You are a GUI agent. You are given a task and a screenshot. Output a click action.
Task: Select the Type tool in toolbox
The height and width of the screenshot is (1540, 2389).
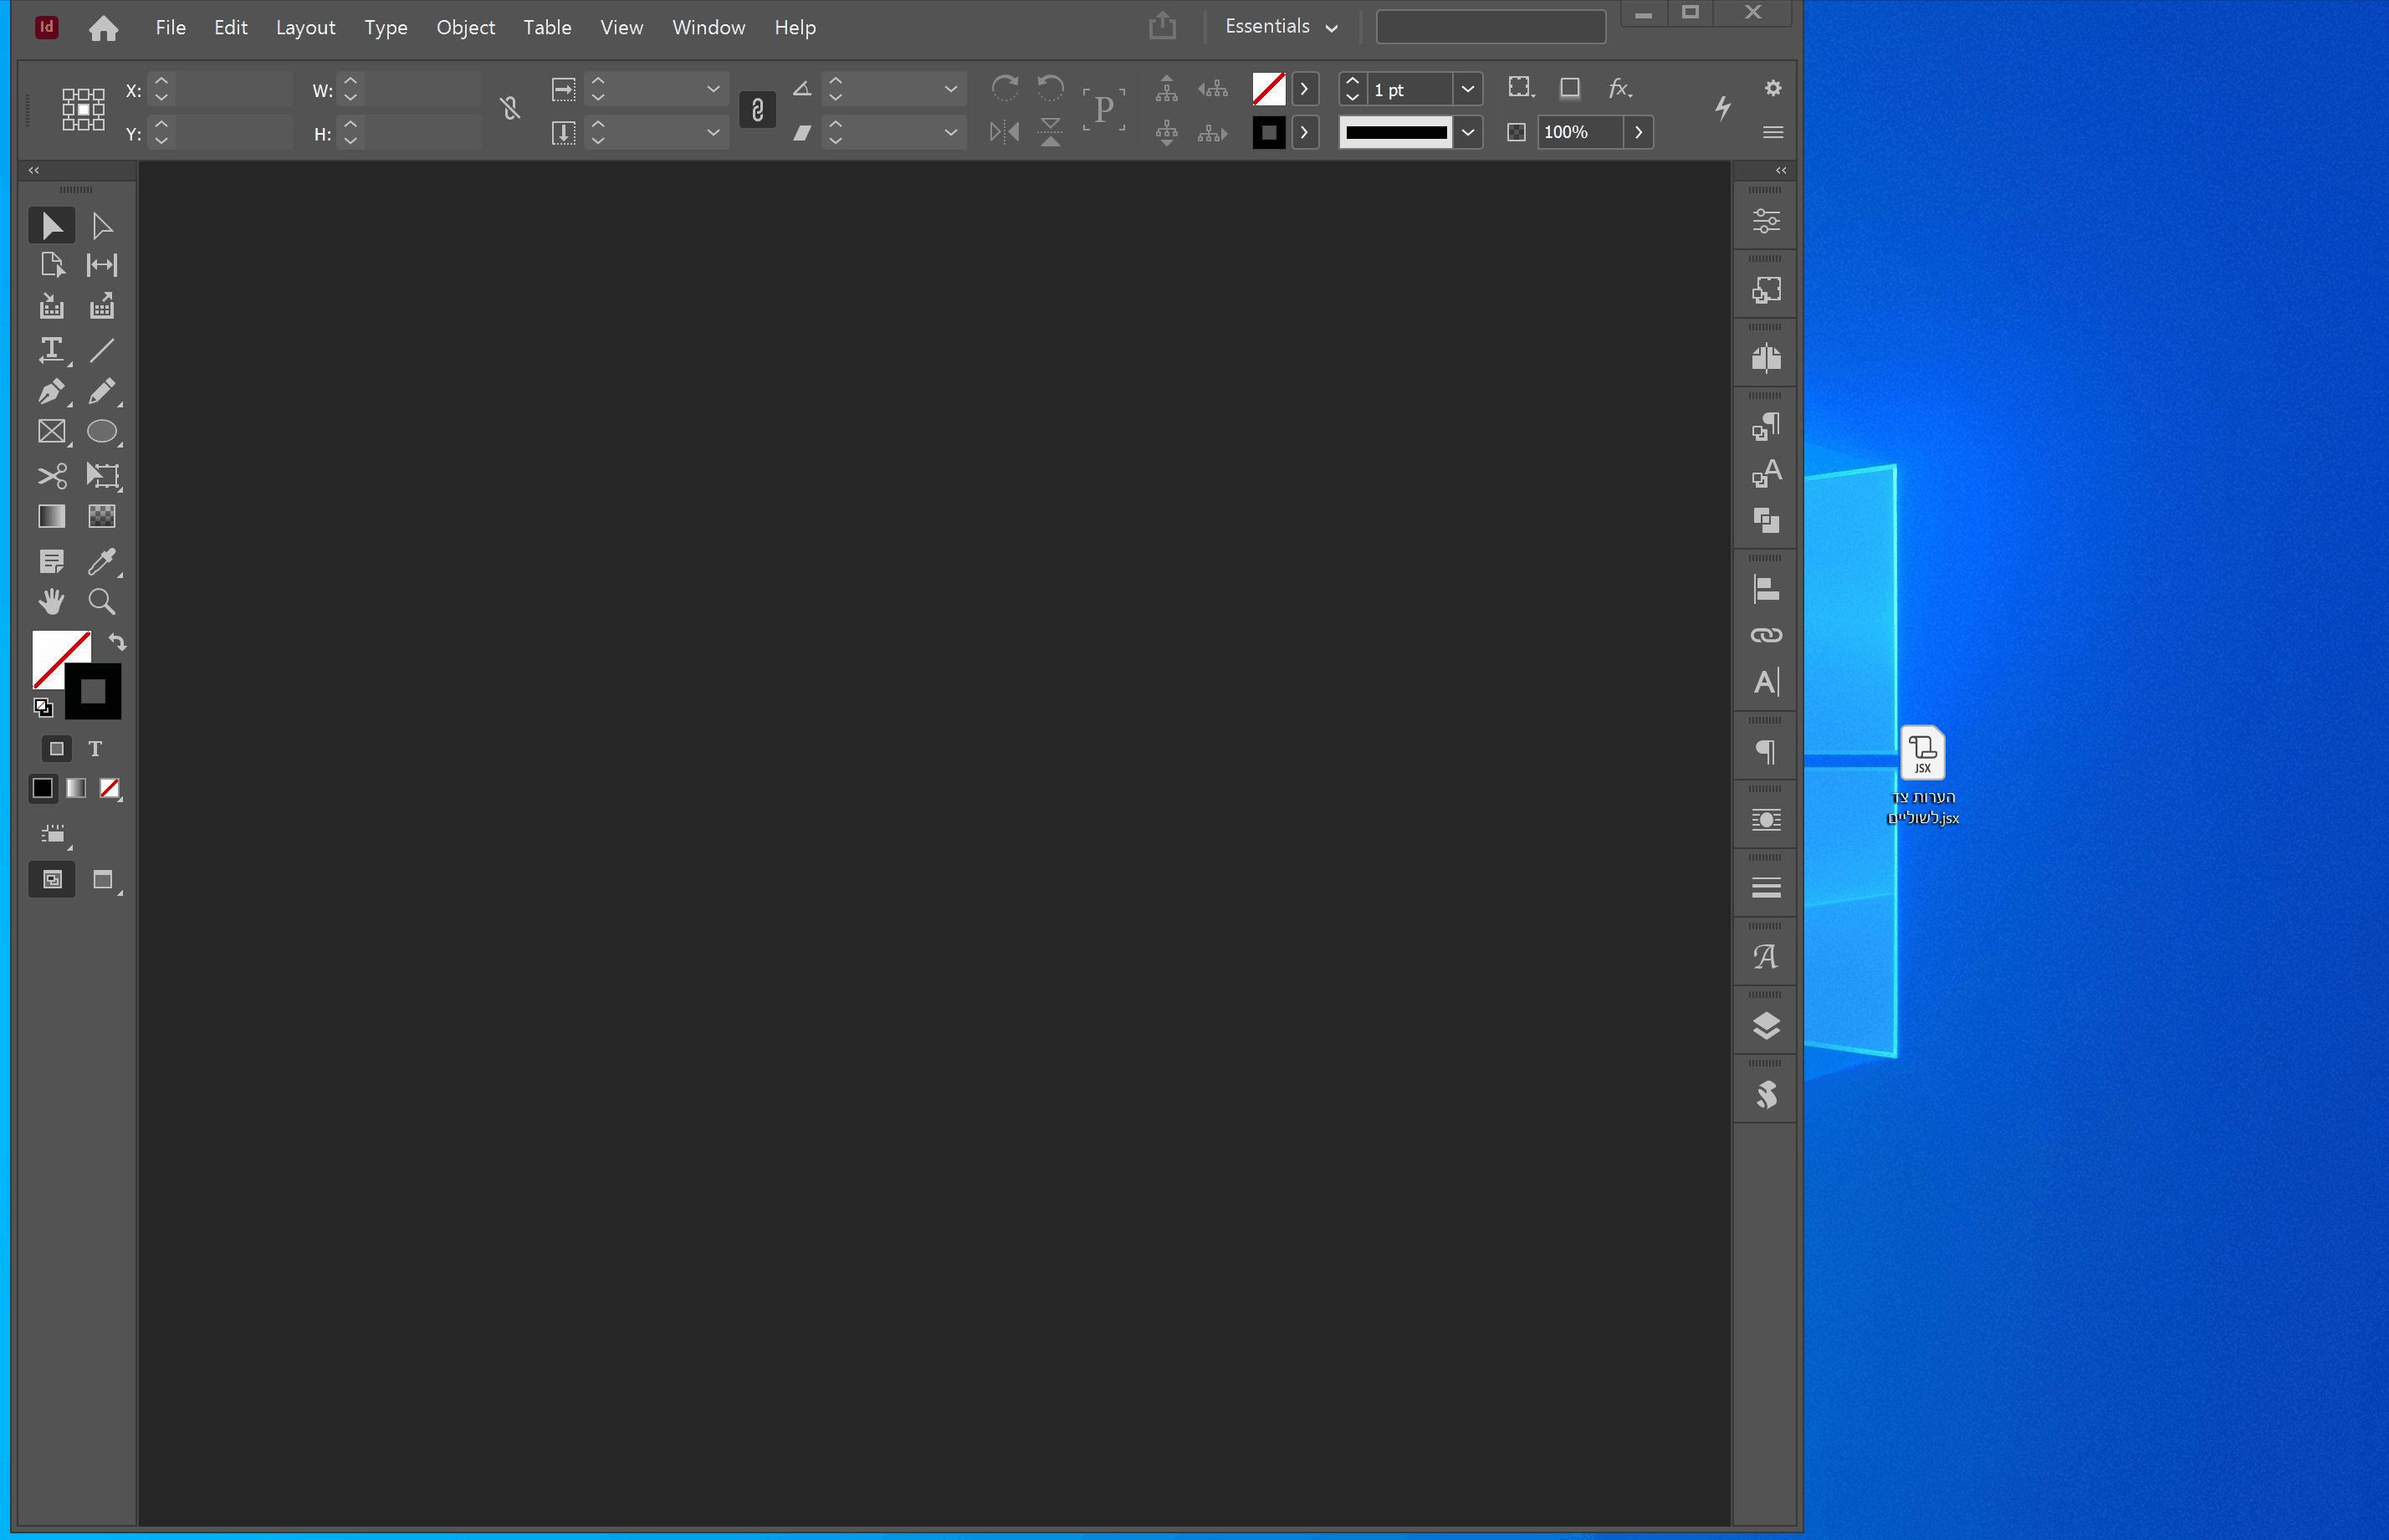point(51,349)
